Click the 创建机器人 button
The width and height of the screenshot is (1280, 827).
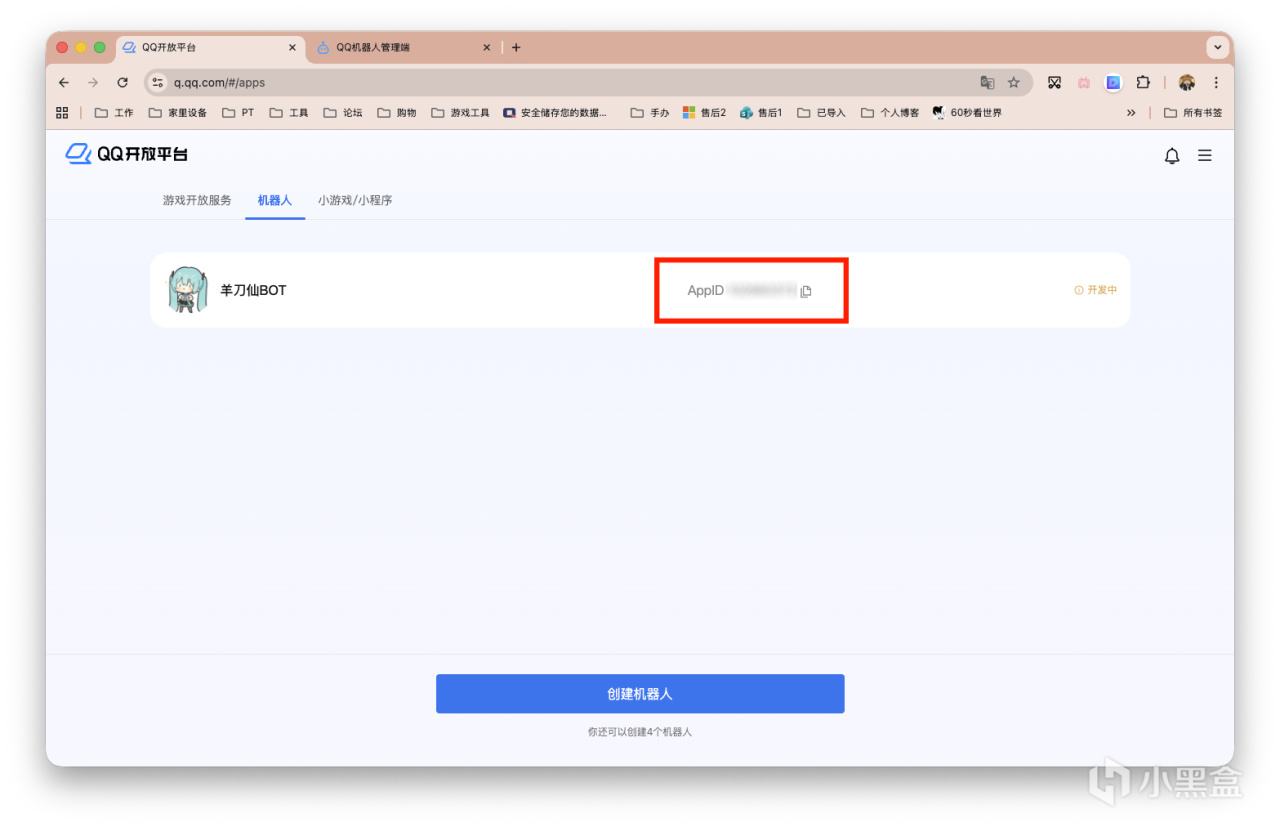pyautogui.click(x=640, y=694)
